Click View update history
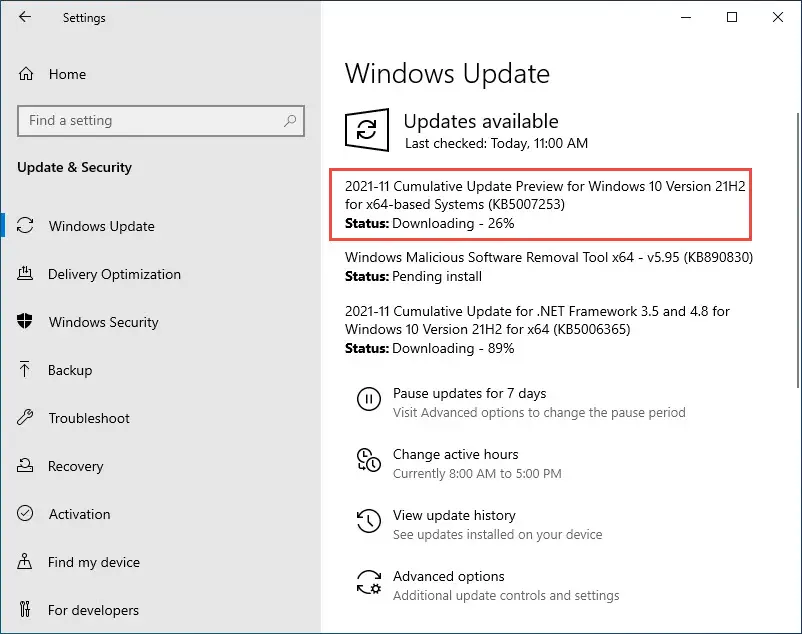This screenshot has width=802, height=634. click(454, 515)
